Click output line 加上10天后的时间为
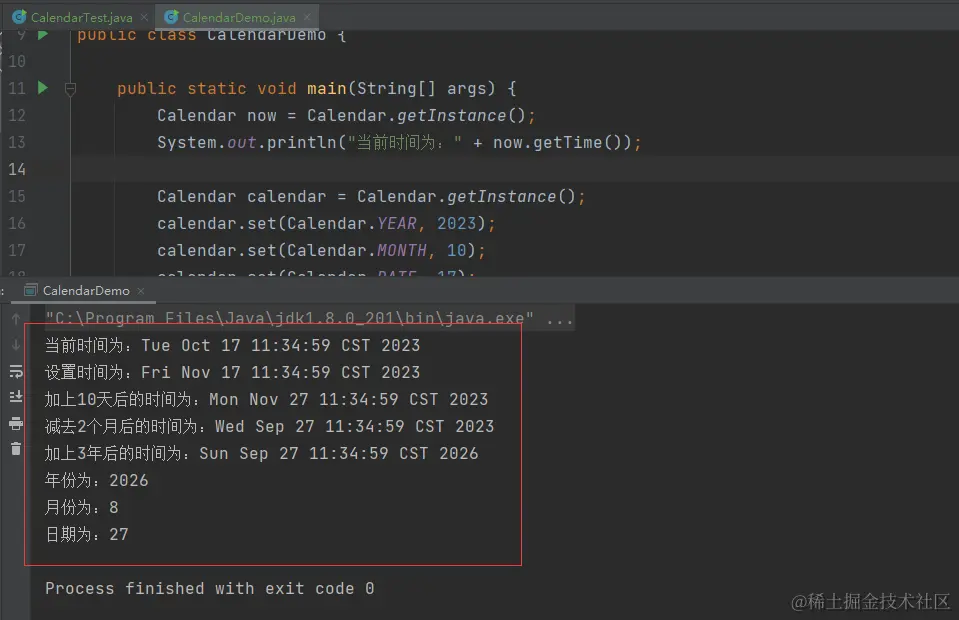 click(x=266, y=399)
